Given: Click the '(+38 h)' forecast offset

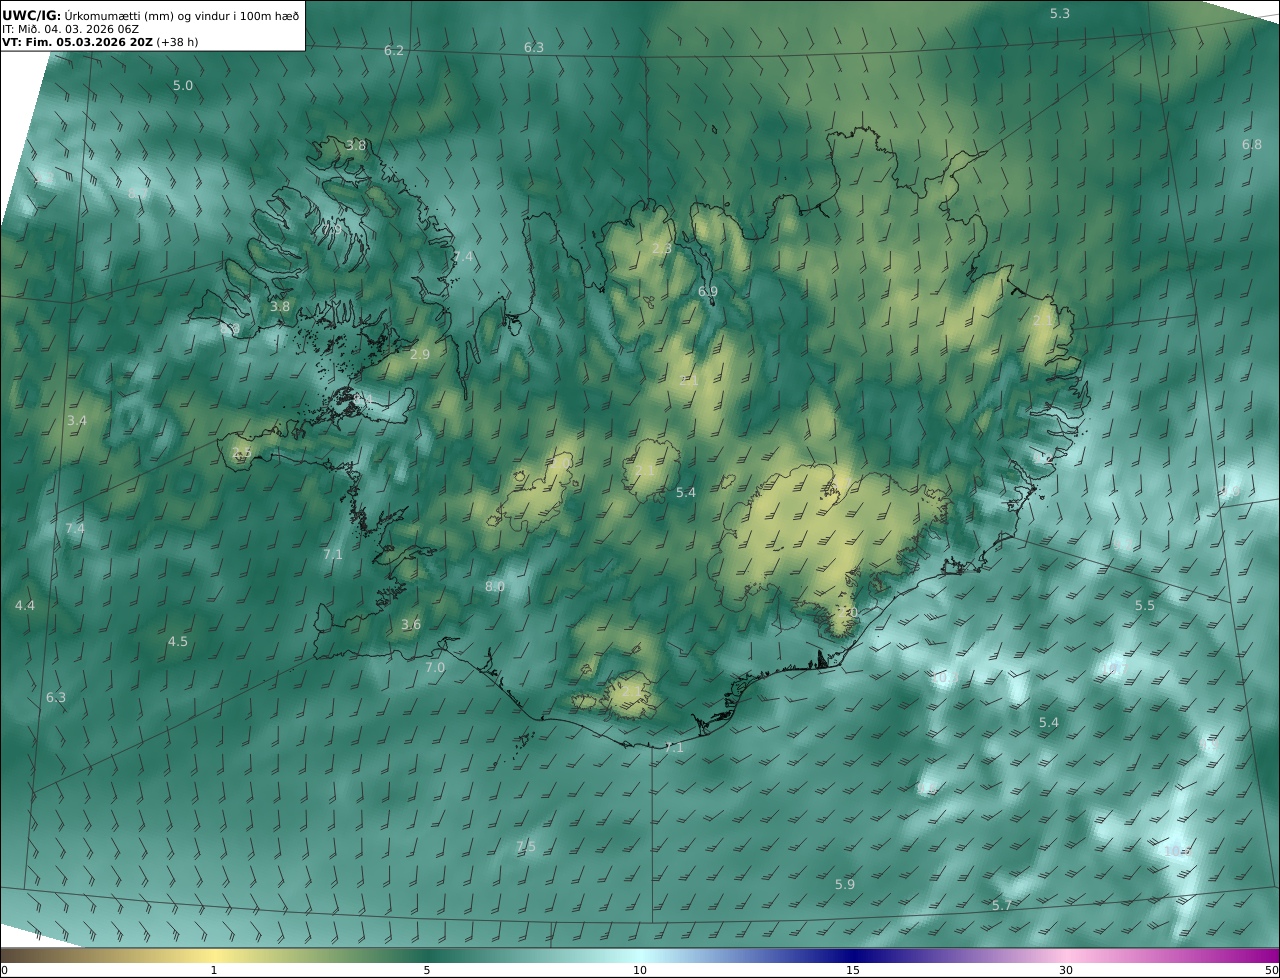Looking at the screenshot, I should tap(177, 43).
